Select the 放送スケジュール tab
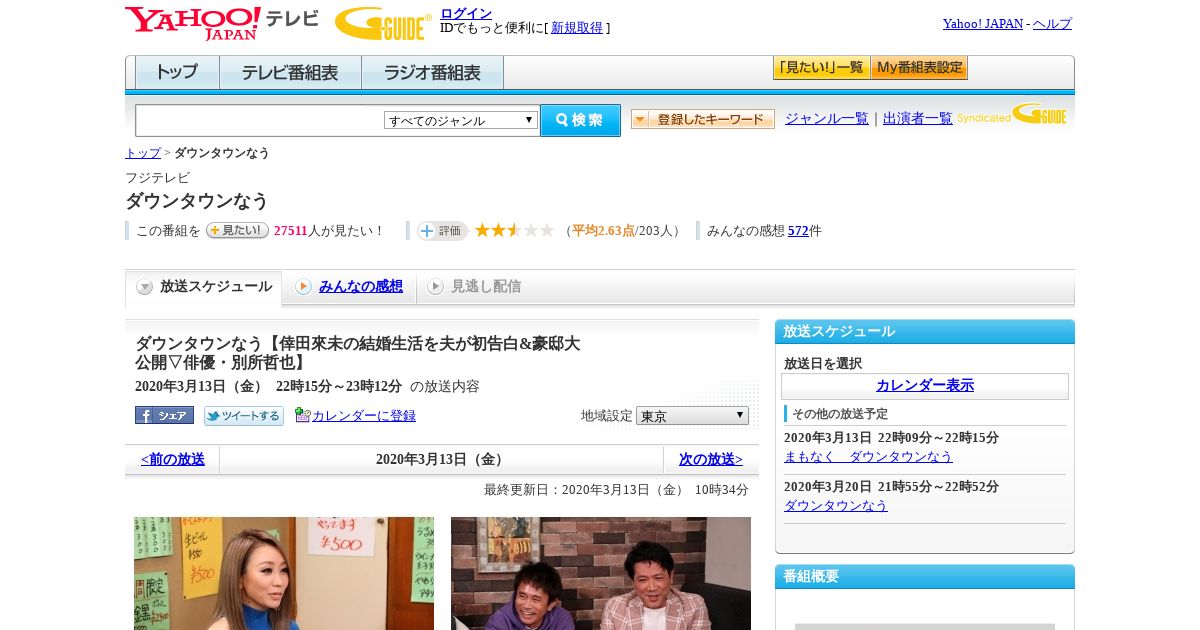 [x=204, y=287]
